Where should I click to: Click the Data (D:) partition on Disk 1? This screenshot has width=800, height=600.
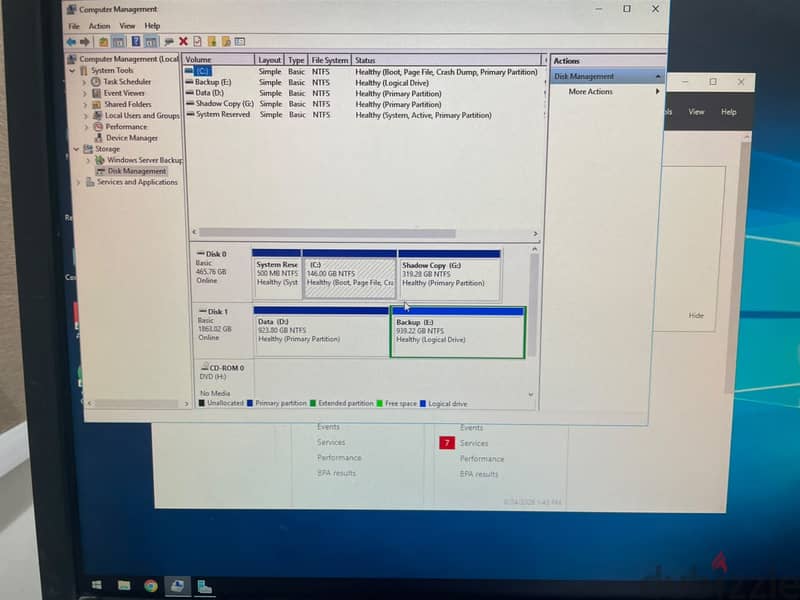coord(321,332)
